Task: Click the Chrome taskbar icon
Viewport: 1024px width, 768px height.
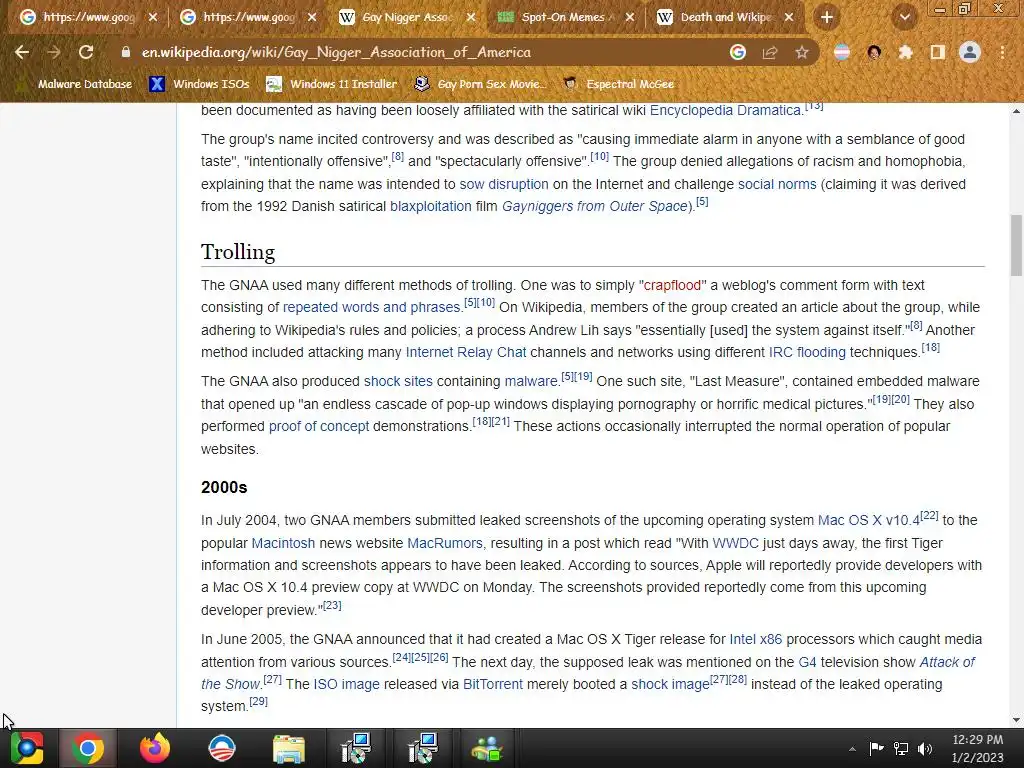Action: pos(88,748)
